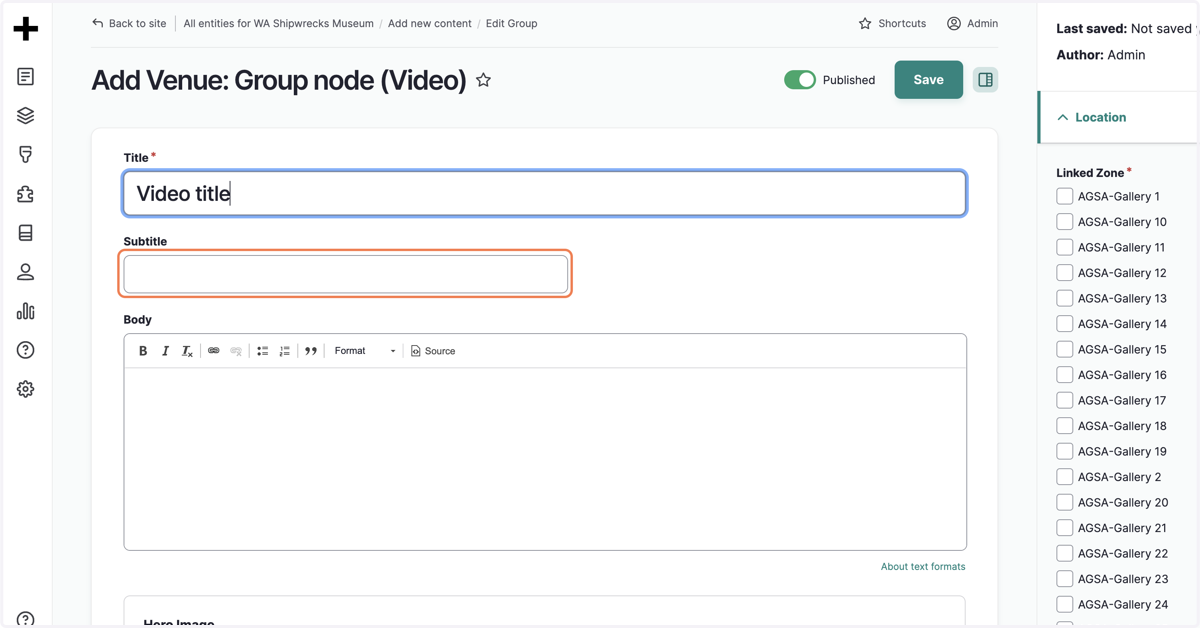Screen dimensions: 1200x628
Task: Open About text formats link
Action: click(923, 567)
